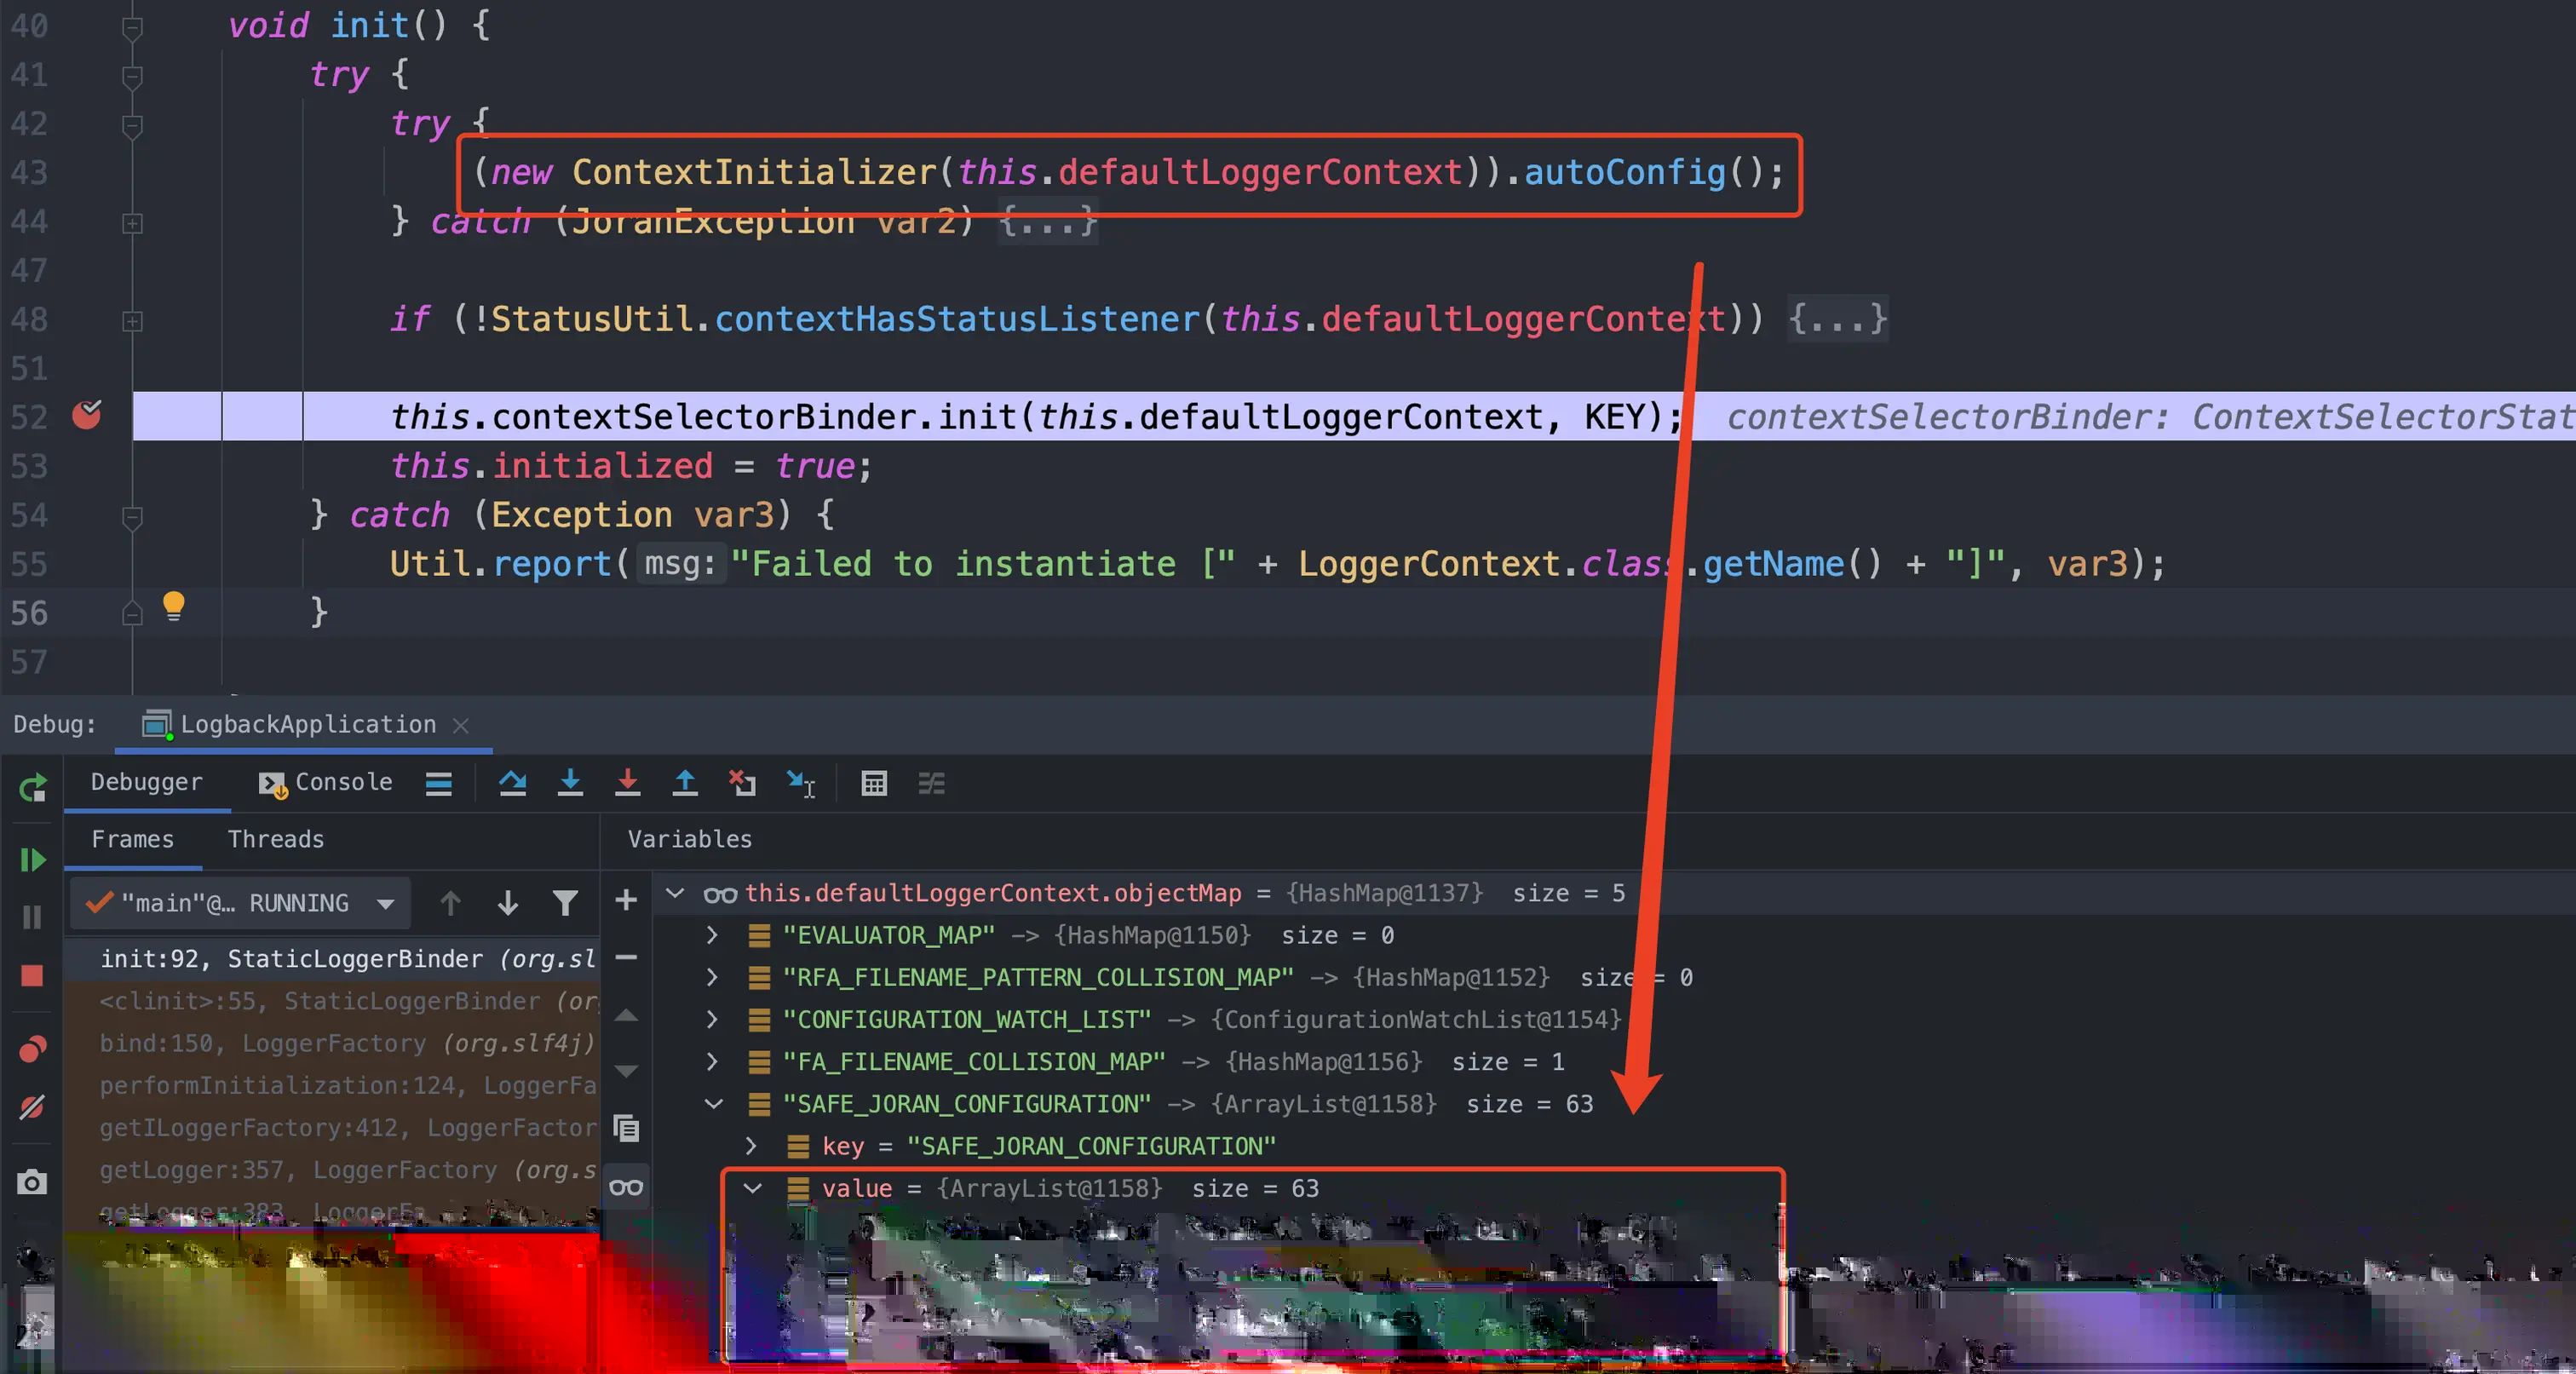Click contextHasStatusListener method on line 48
The width and height of the screenshot is (2576, 1374).
957,319
